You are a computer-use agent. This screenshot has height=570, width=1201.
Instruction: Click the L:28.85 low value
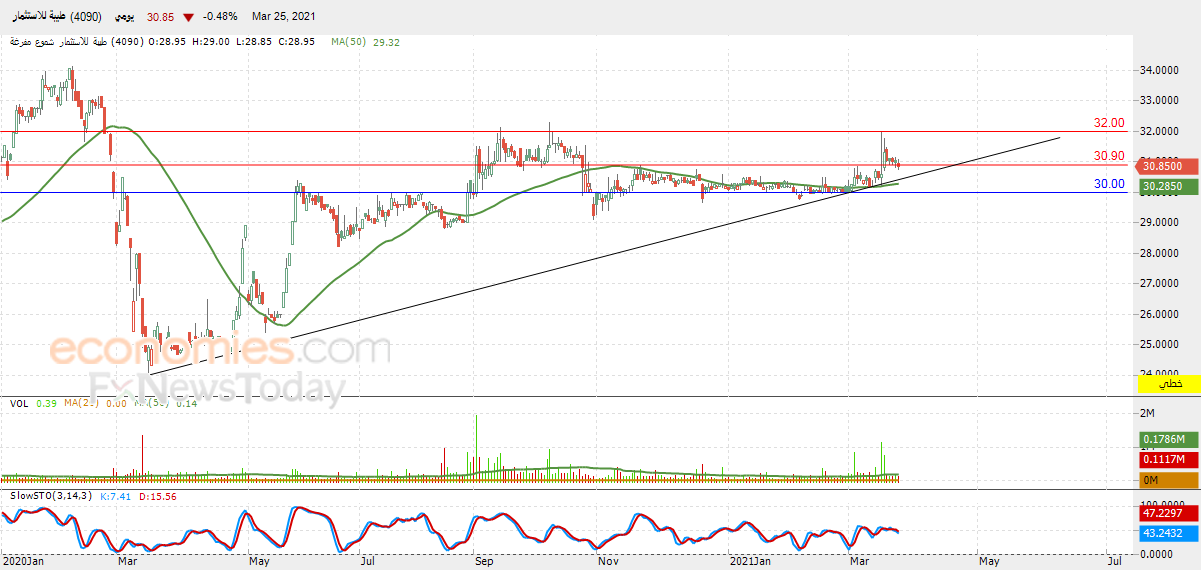254,42
